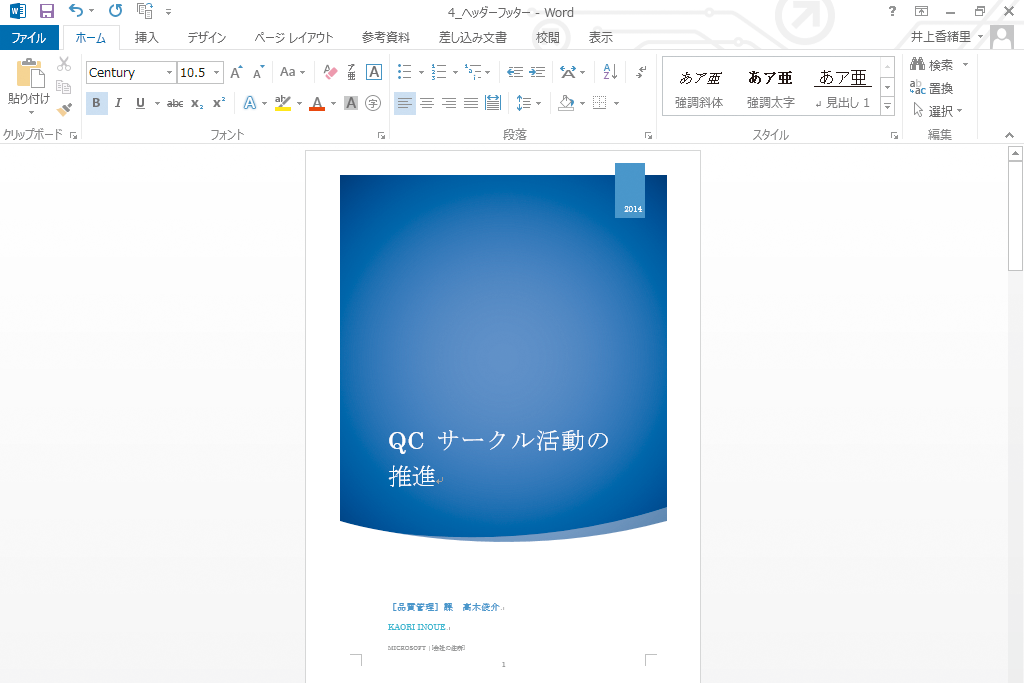
Task: Click the Copy icon
Action: [x=63, y=87]
